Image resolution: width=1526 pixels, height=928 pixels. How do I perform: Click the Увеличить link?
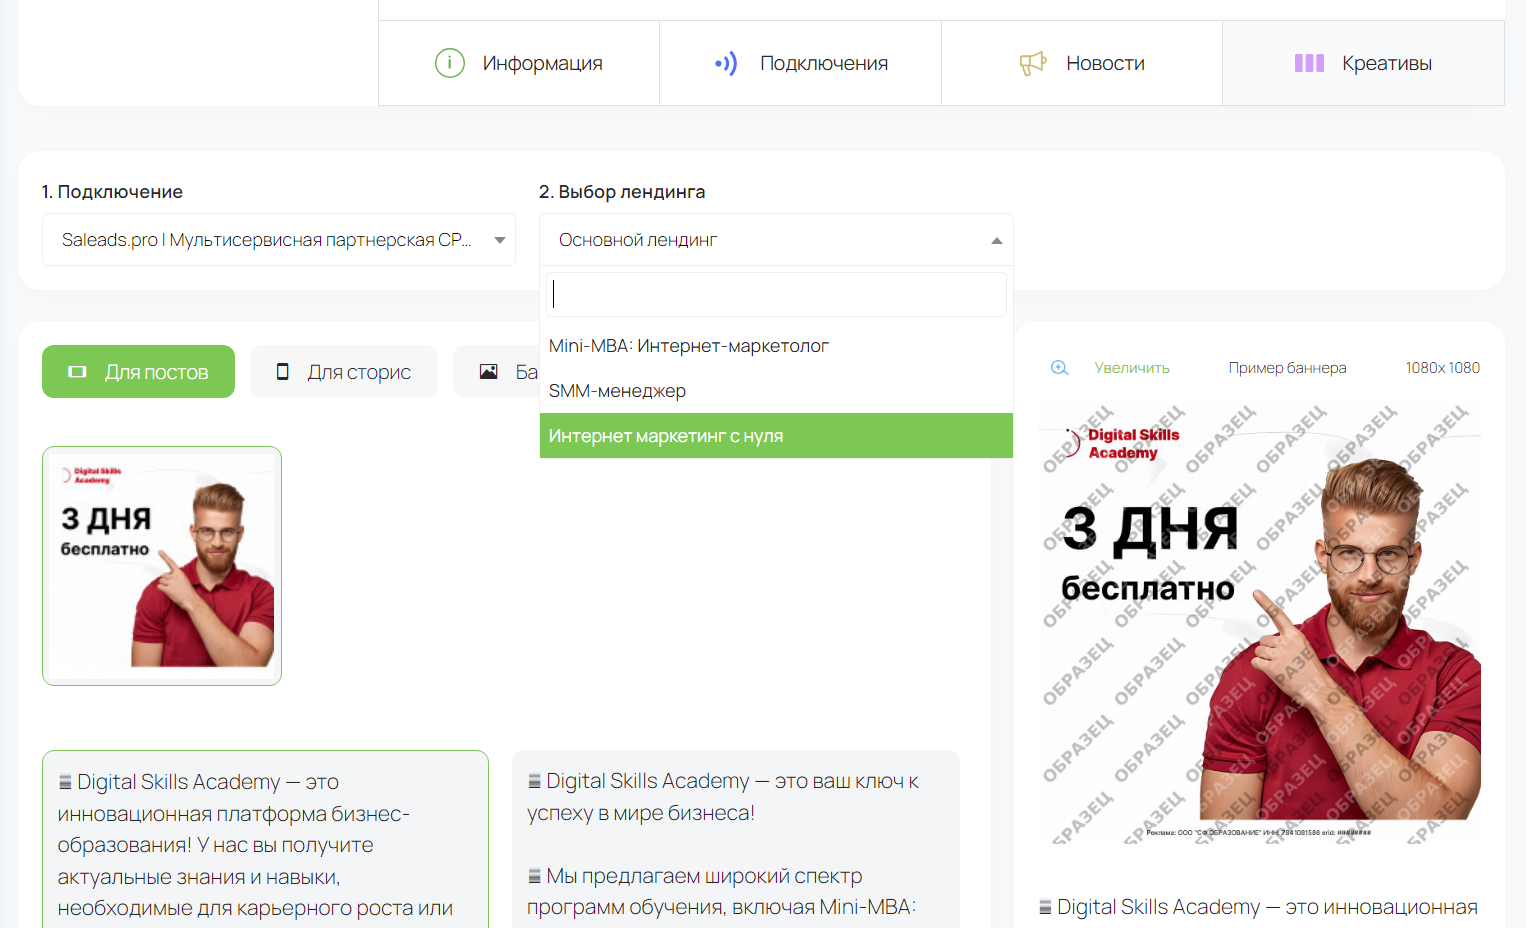[x=1131, y=368]
